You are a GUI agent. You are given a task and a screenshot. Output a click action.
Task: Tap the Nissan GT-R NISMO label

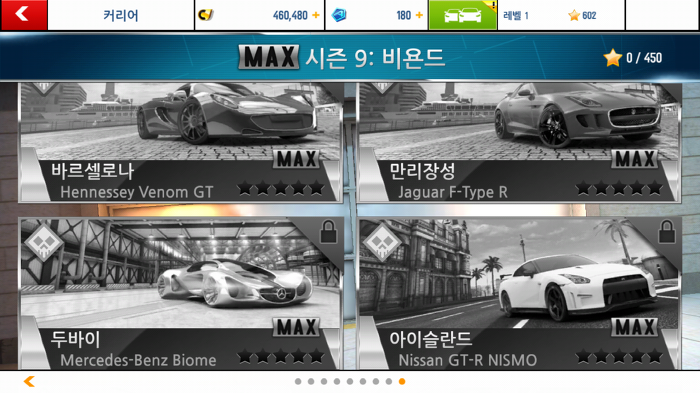[x=467, y=360]
